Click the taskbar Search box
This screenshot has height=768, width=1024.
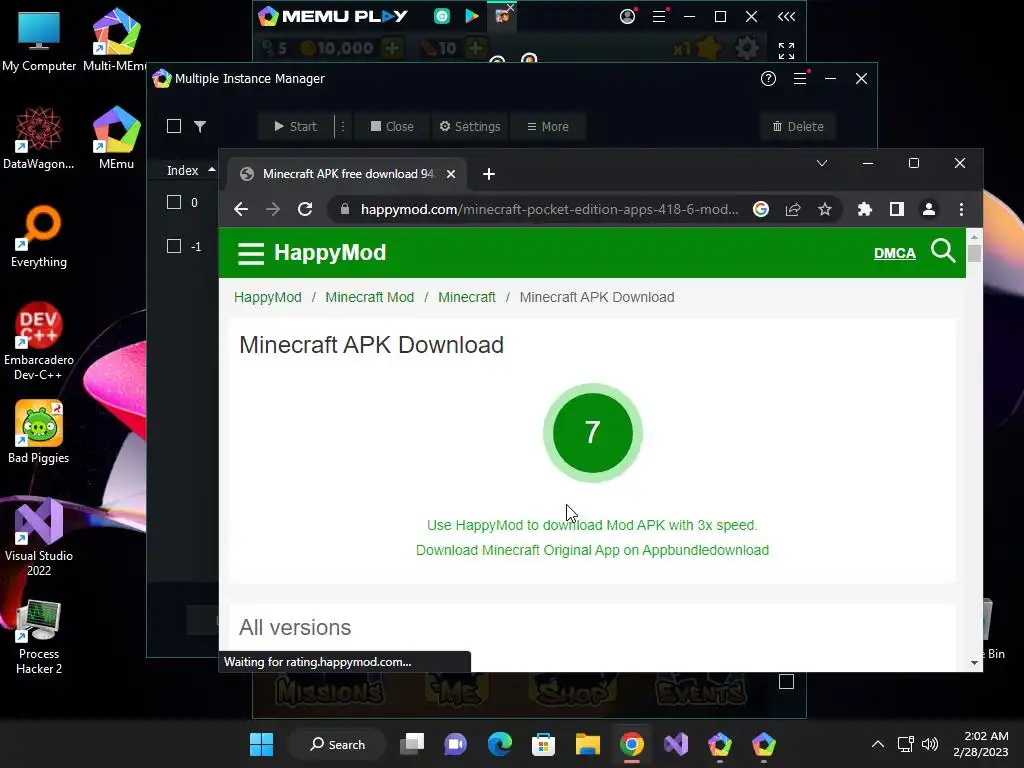[337, 744]
